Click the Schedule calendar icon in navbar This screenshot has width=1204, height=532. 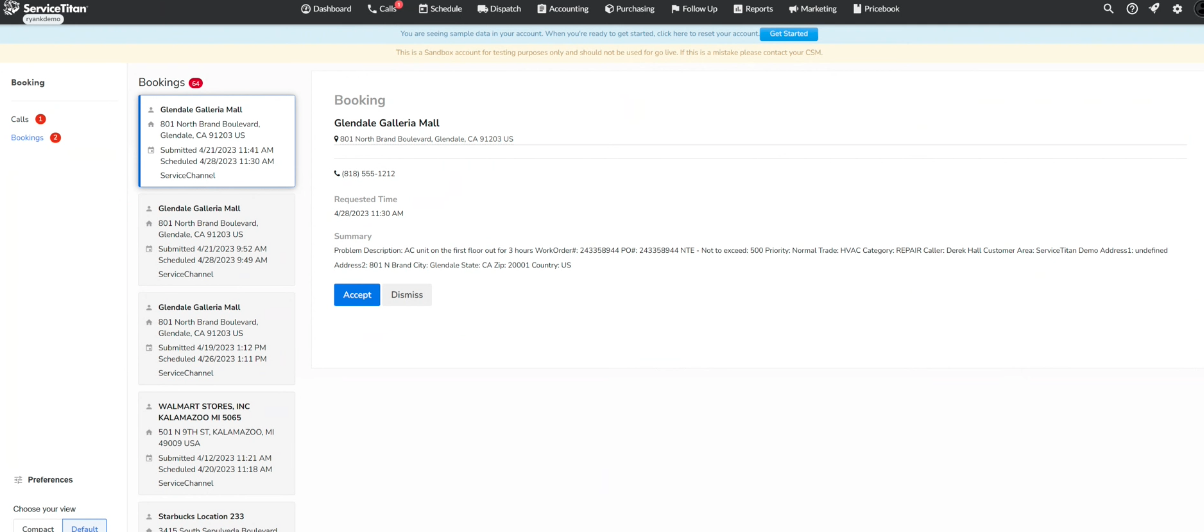pos(423,9)
